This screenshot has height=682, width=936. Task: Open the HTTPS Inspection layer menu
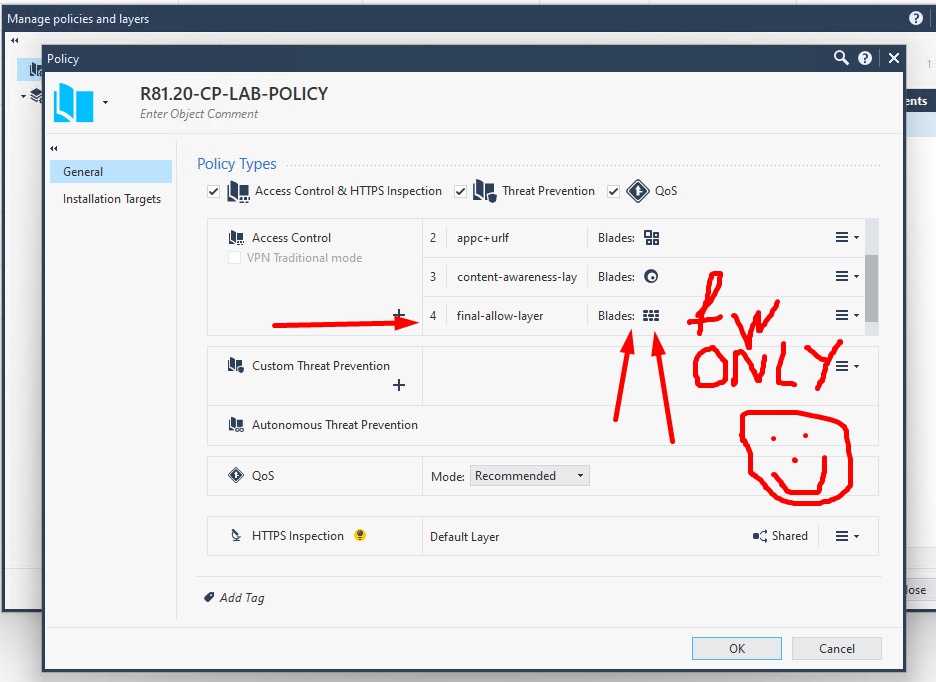(847, 536)
